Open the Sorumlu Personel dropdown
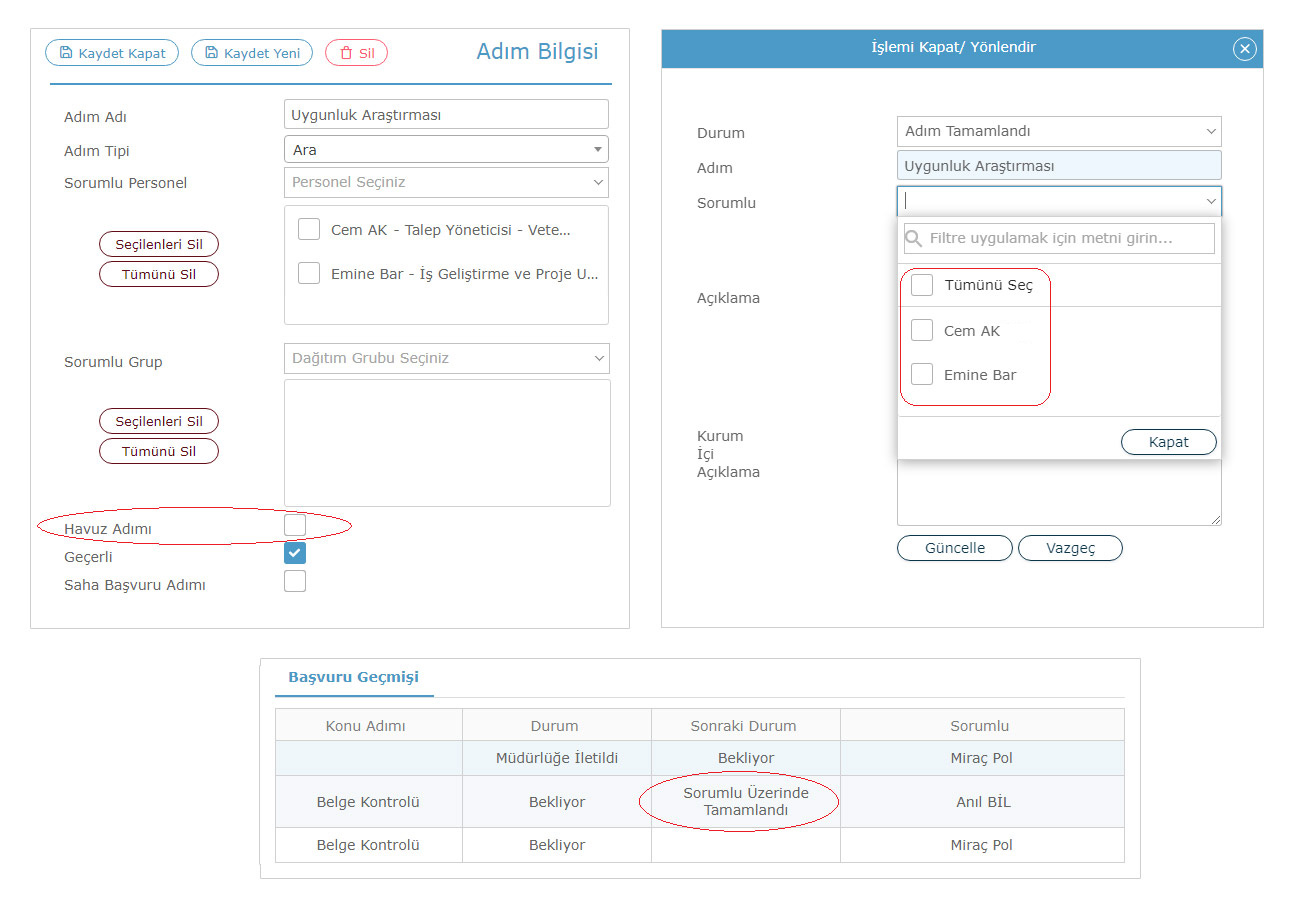 pyautogui.click(x=446, y=182)
